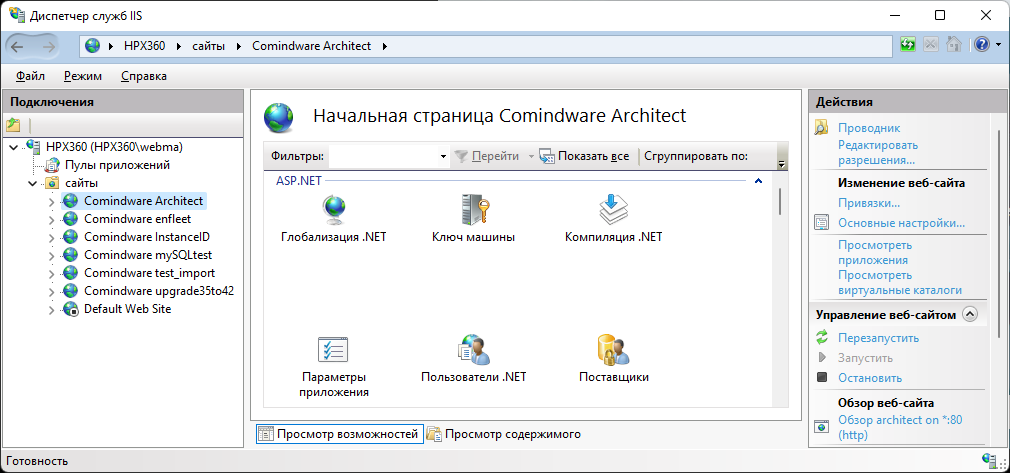The image size is (1010, 473).
Task: Open the Режим menu
Action: 83,76
